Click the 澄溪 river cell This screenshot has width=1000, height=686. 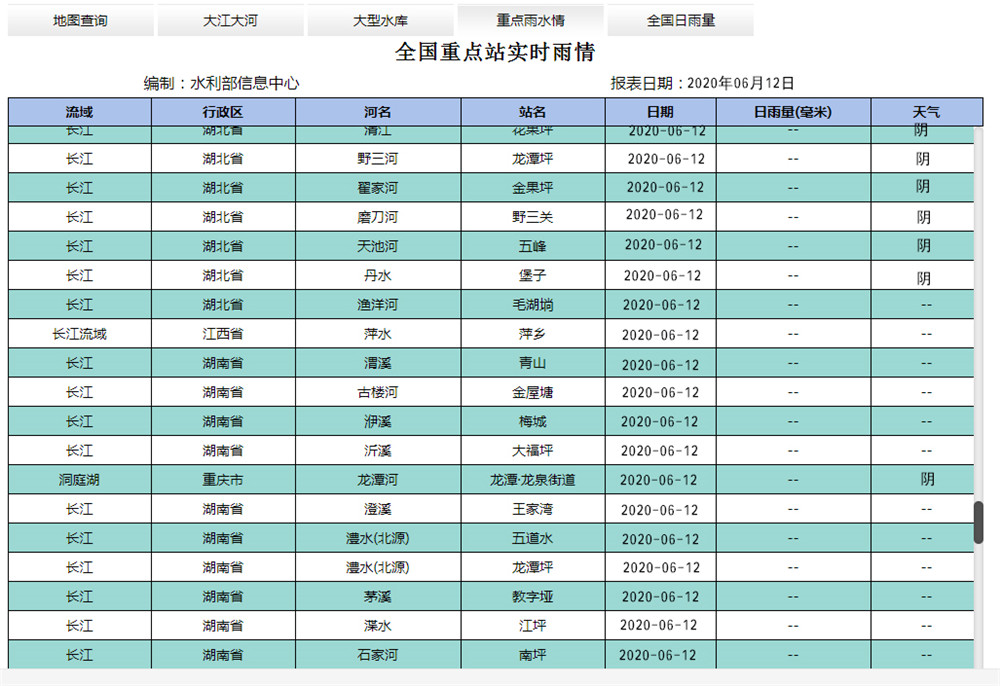378,509
